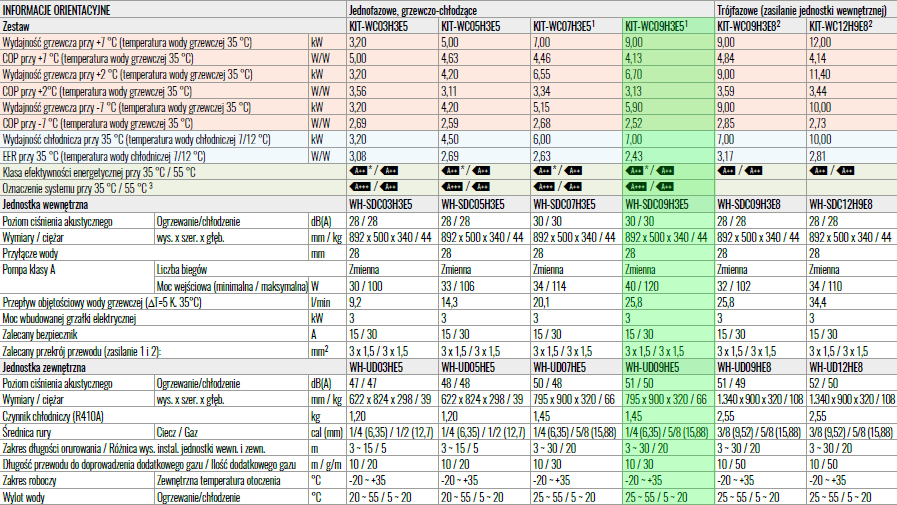
Task: Click acoustic pressure value '47 / 47'
Action: 363,384
